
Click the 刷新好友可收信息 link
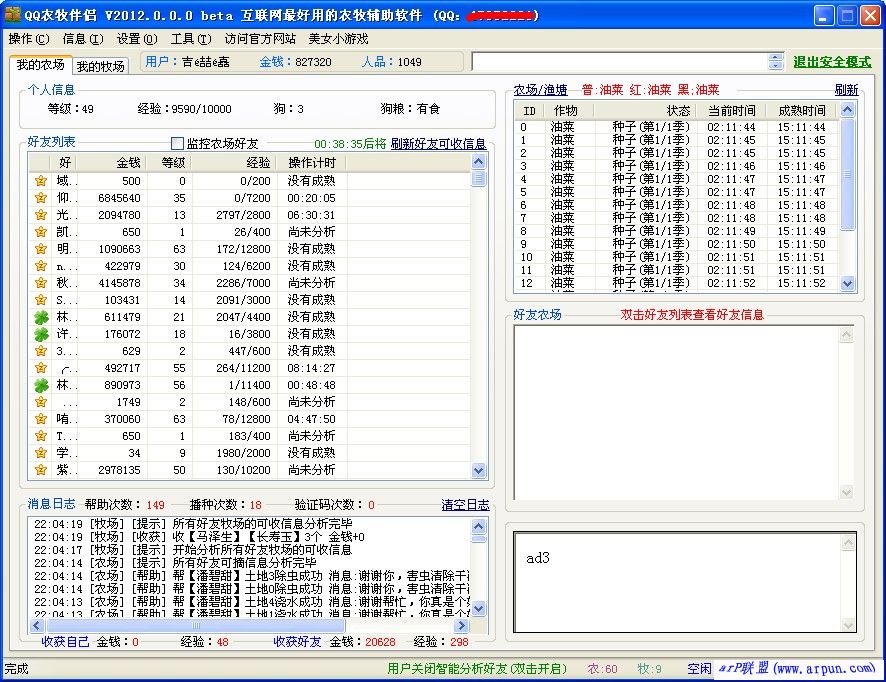tap(438, 144)
